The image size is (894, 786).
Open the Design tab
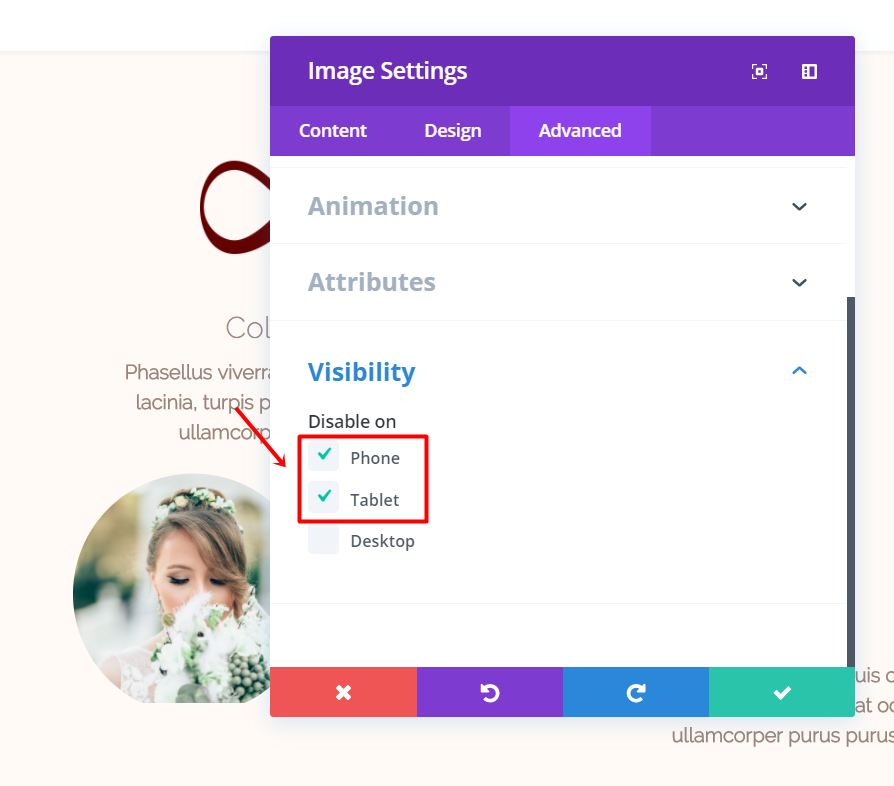point(453,131)
